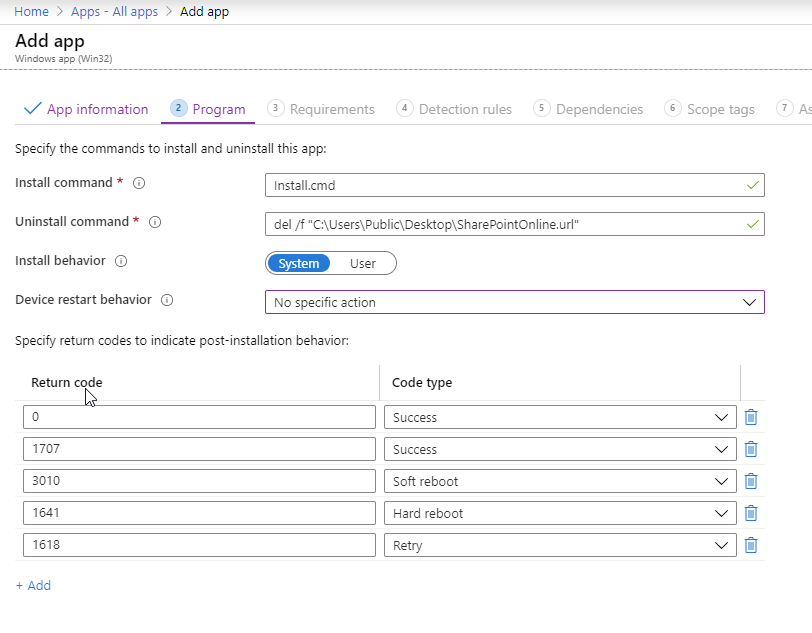Click the Windows app (Win32) subtitle

coord(64,59)
